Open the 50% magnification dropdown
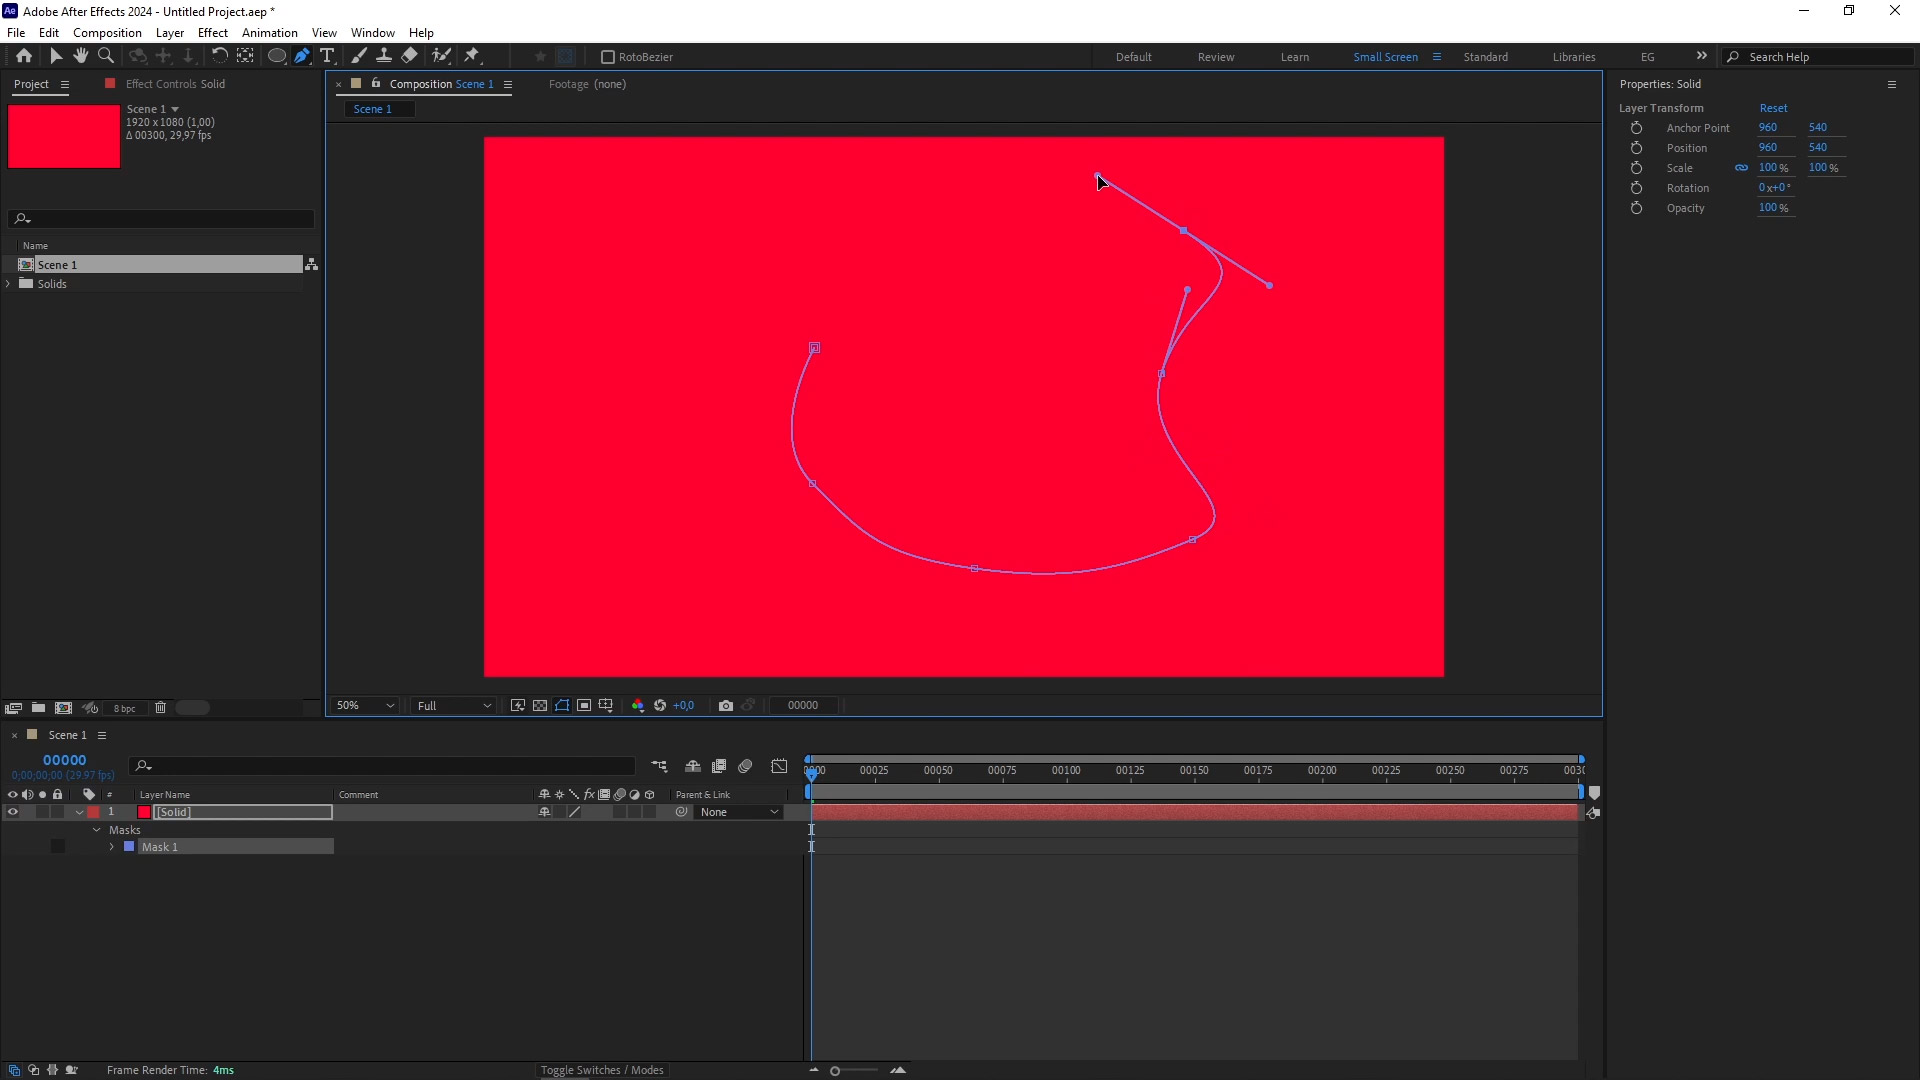 366,706
